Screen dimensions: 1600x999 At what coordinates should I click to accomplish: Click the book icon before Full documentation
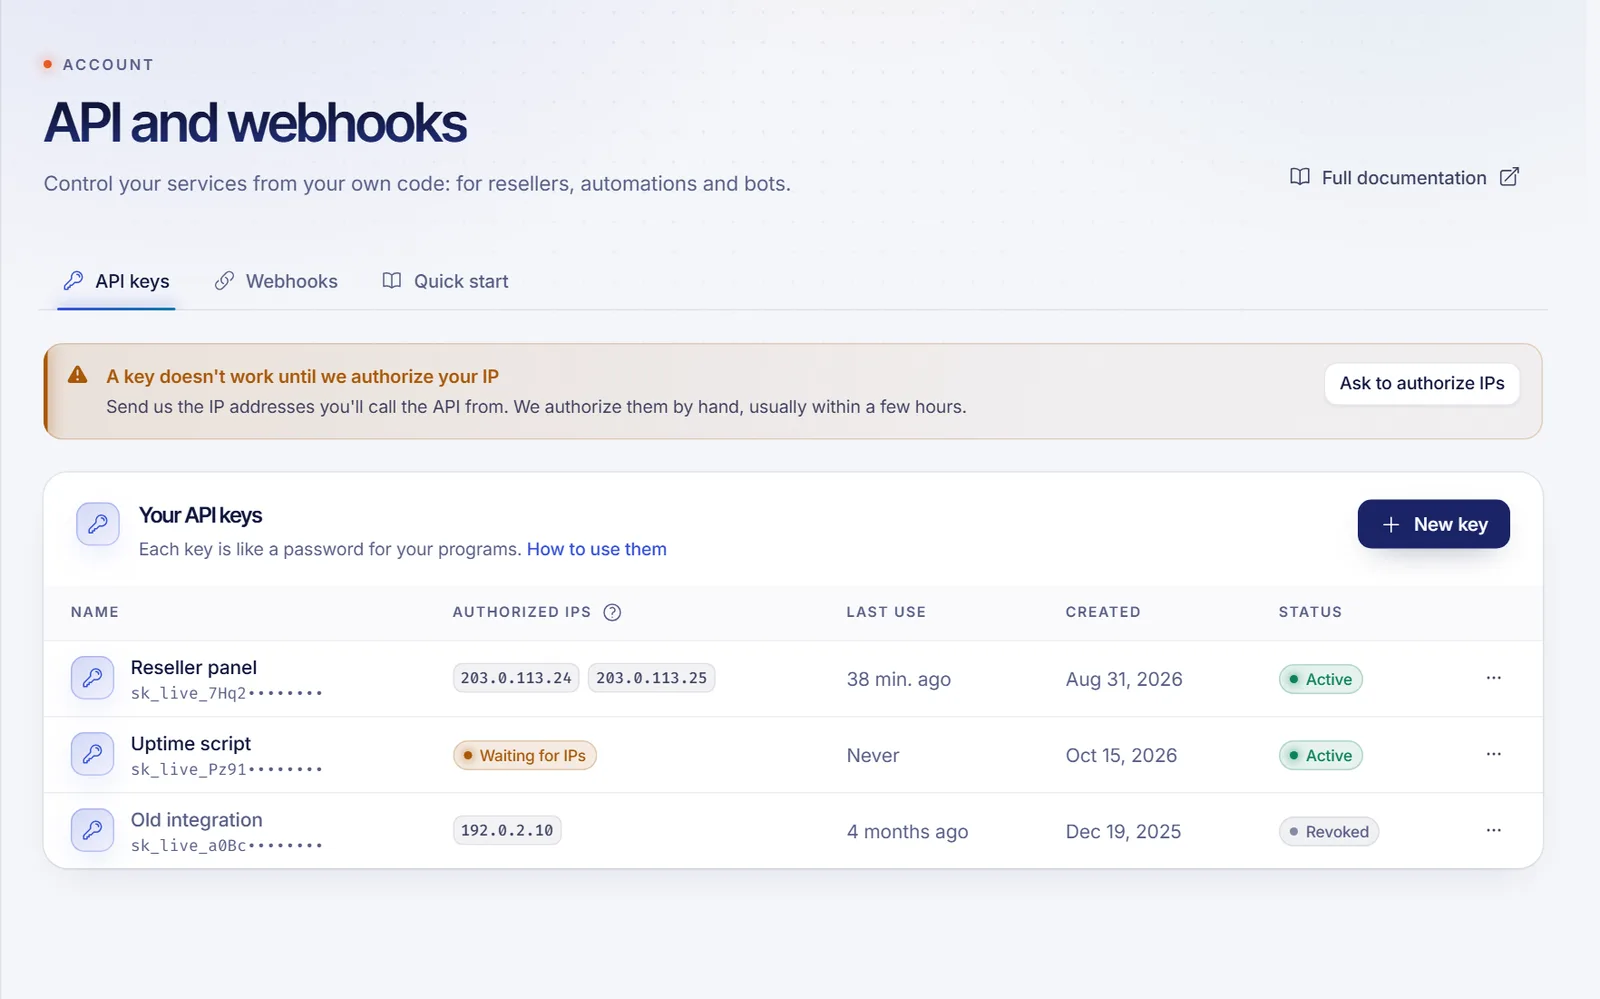pyautogui.click(x=1300, y=177)
